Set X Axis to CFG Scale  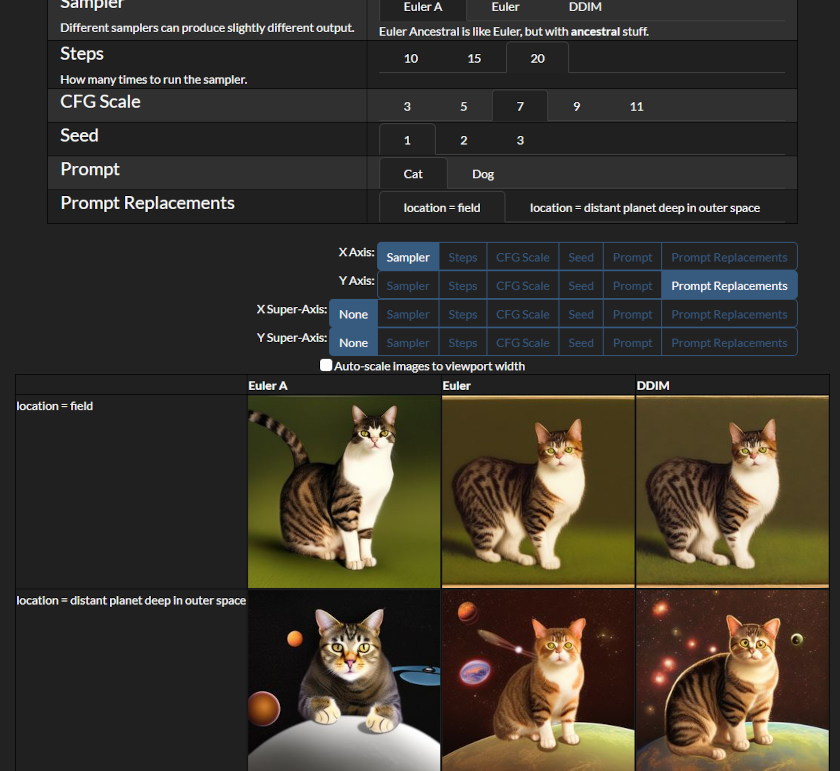coord(523,257)
